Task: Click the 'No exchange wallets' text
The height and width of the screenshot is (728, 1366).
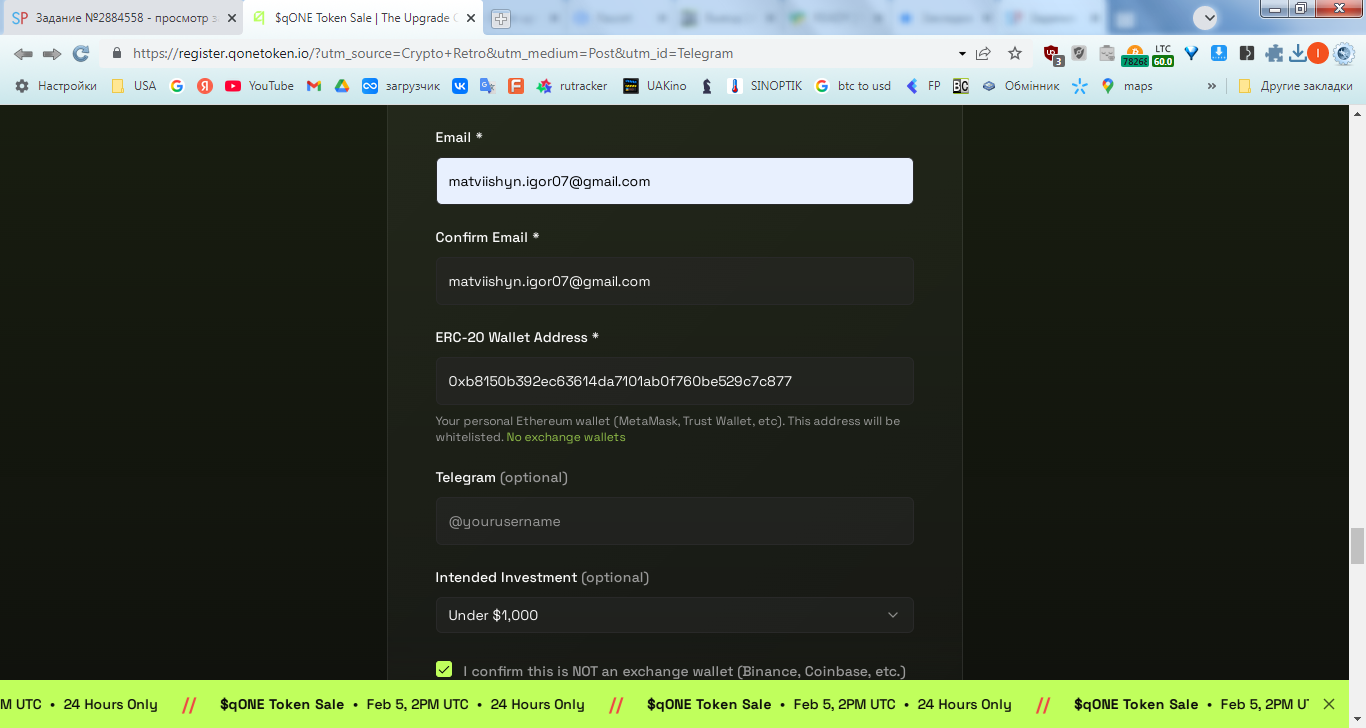Action: pos(566,437)
